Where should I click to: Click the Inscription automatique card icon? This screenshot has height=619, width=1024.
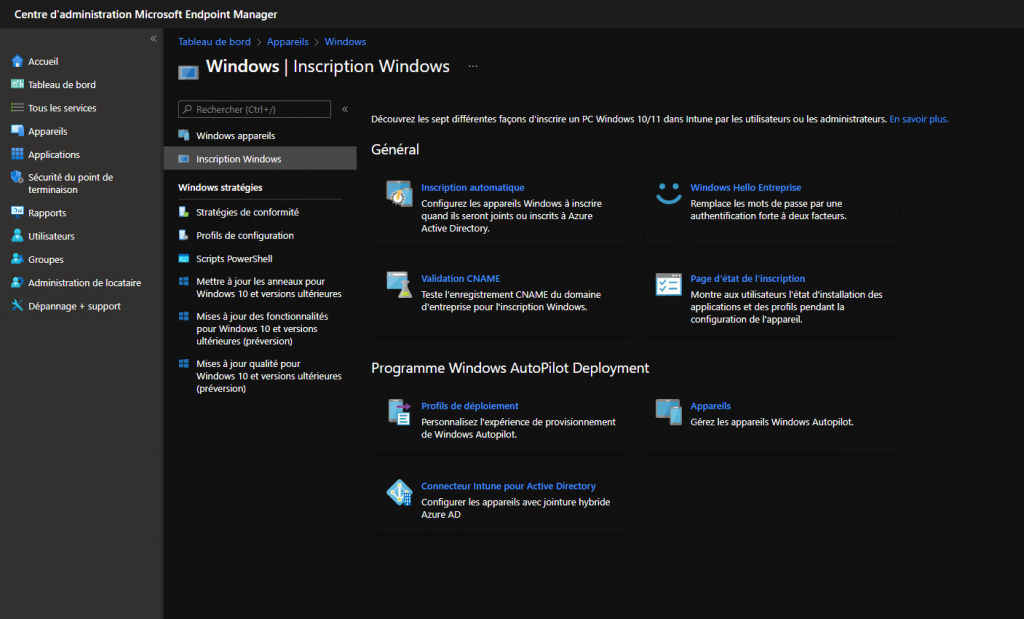coord(399,194)
